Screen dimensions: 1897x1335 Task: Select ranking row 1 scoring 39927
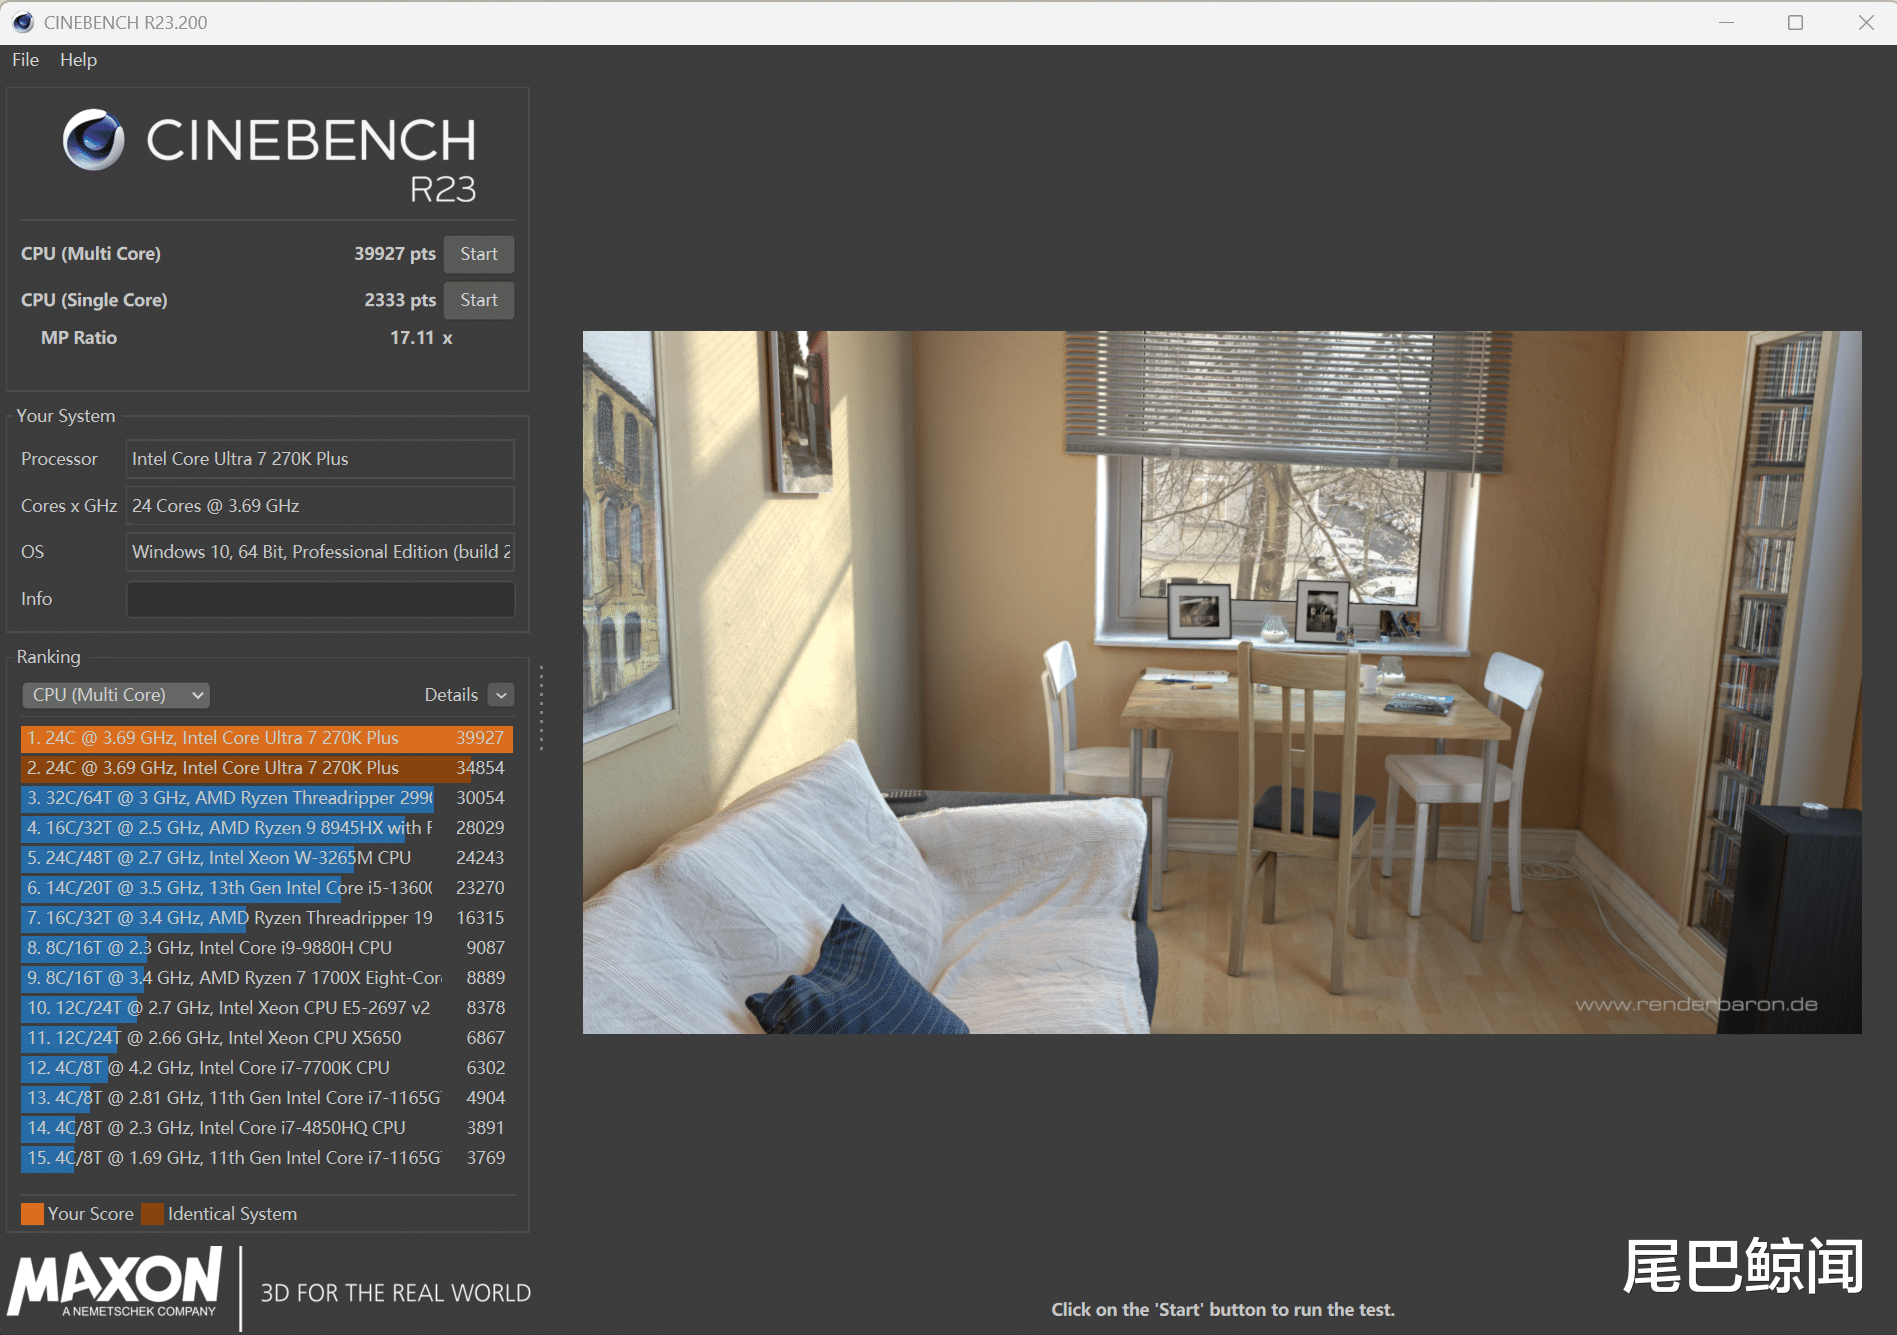[267, 738]
